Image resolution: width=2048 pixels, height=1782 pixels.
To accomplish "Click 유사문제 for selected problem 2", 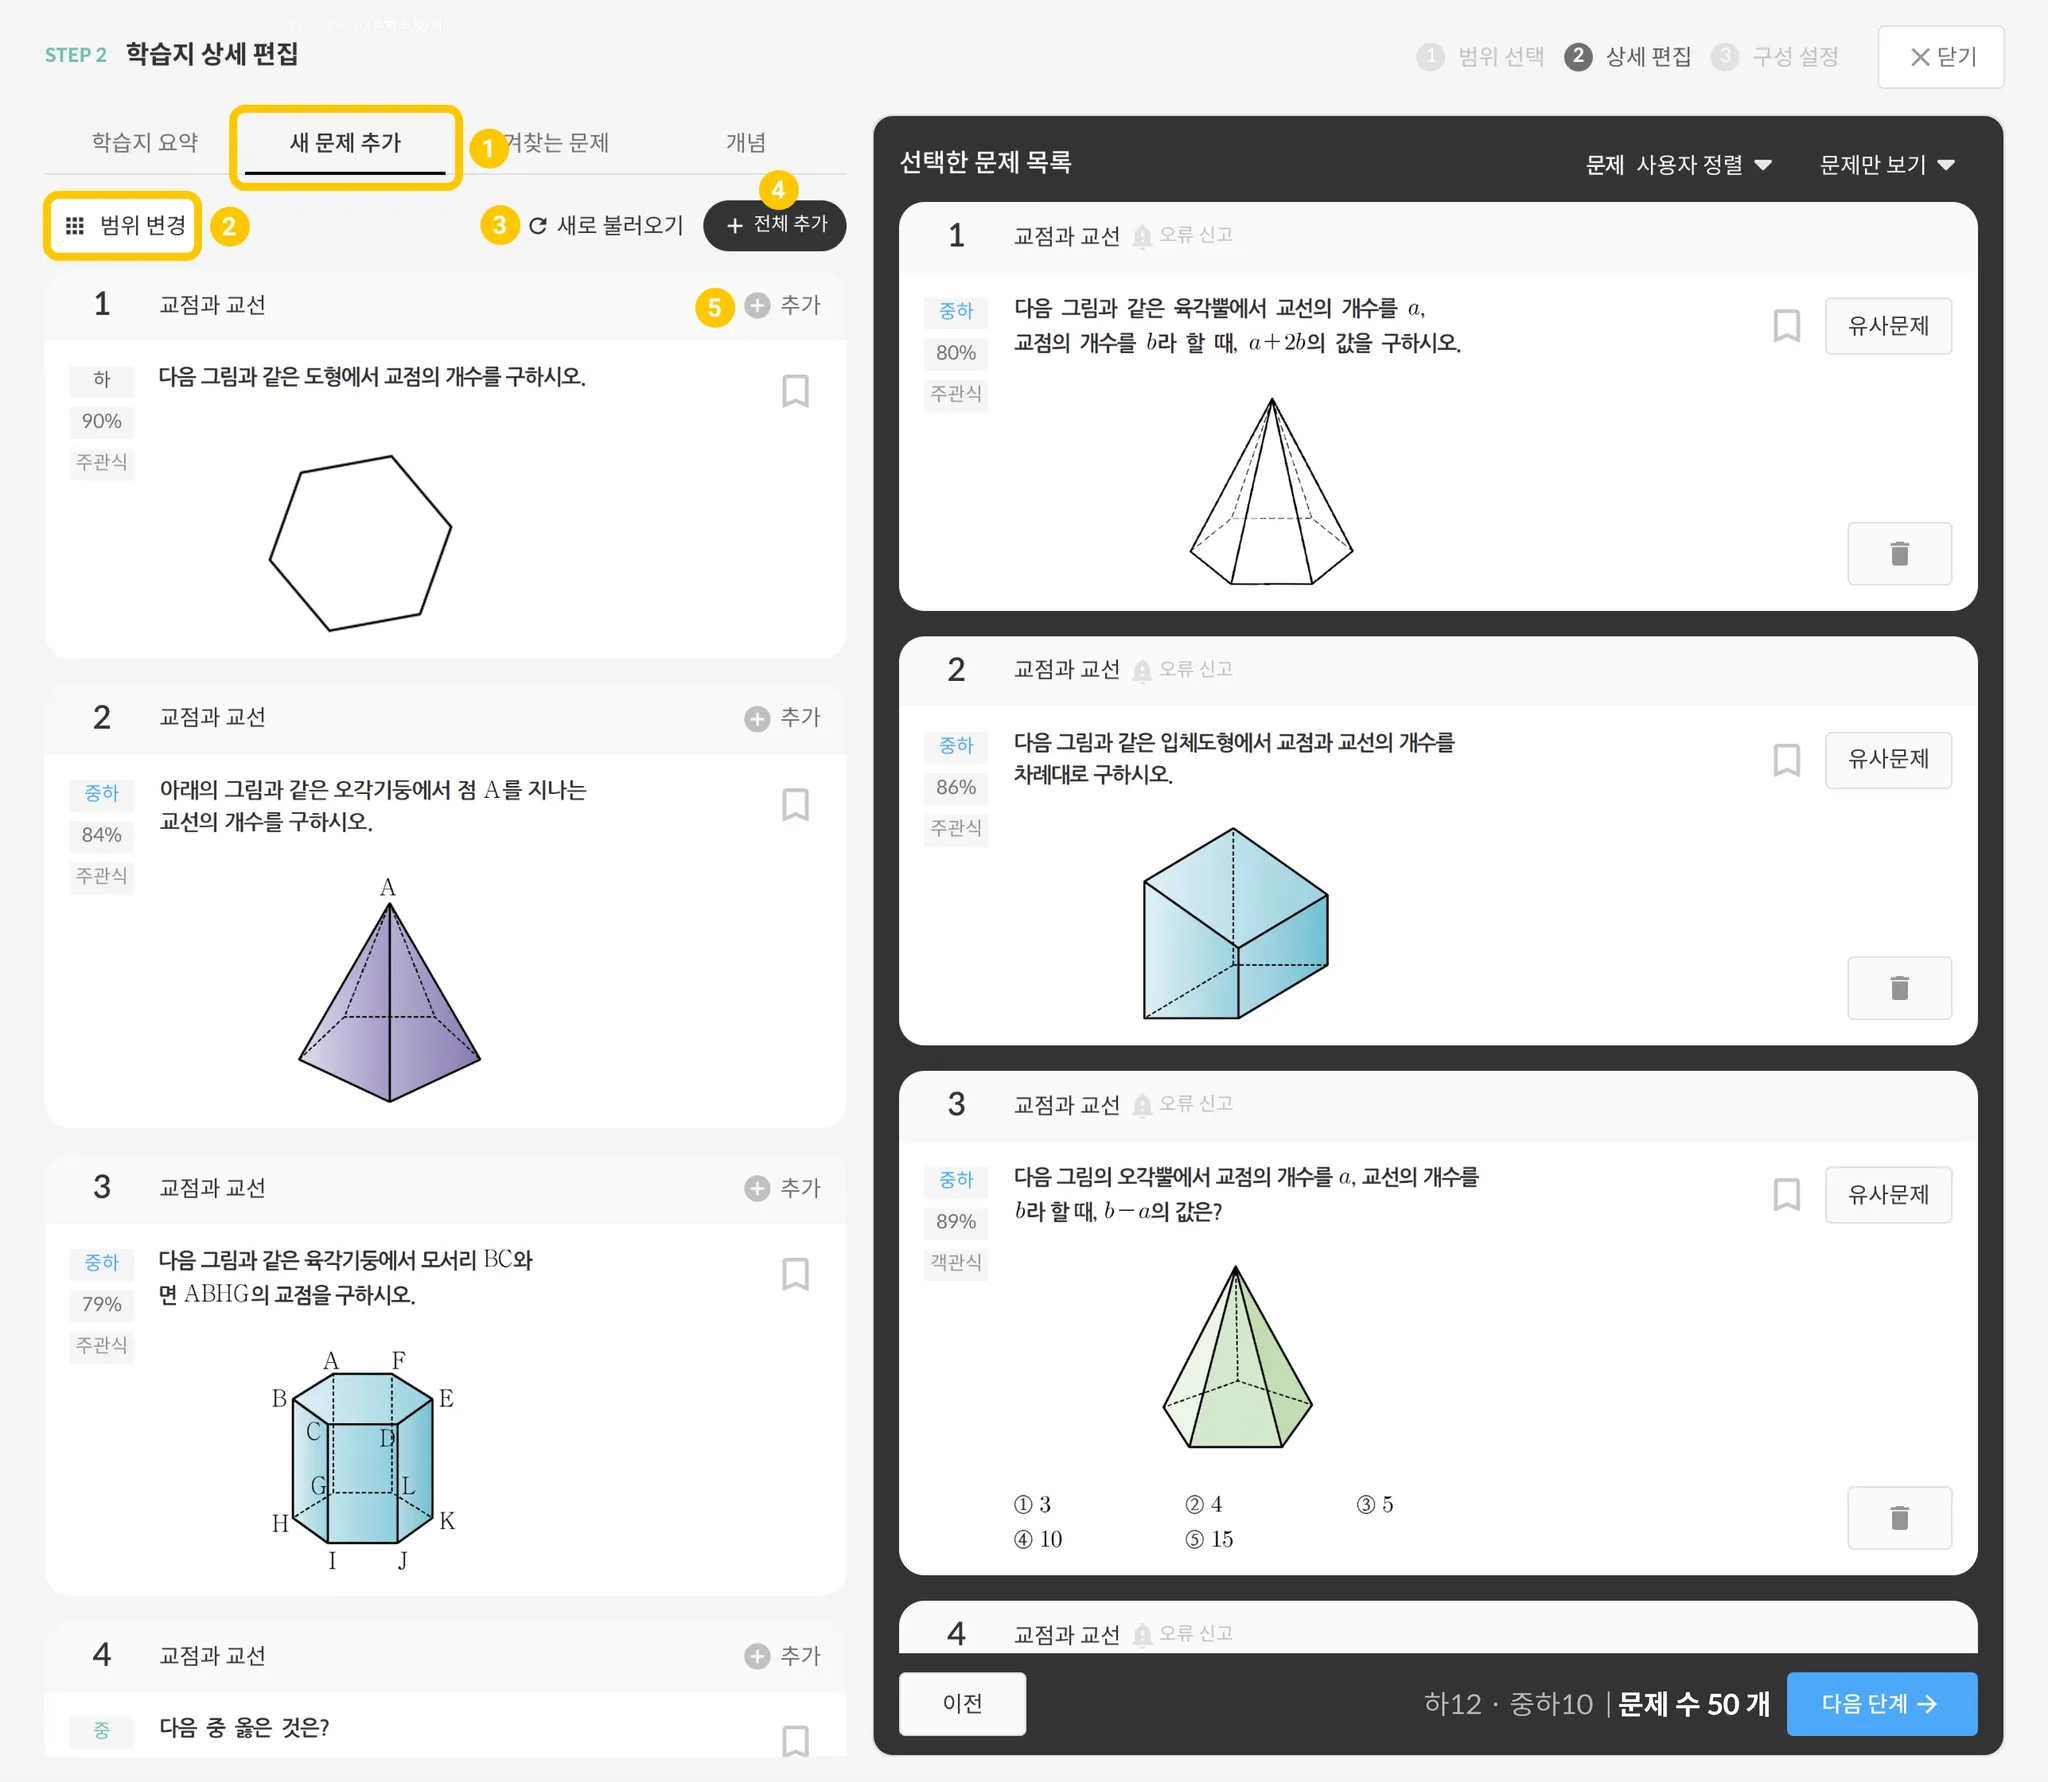I will [x=1887, y=759].
